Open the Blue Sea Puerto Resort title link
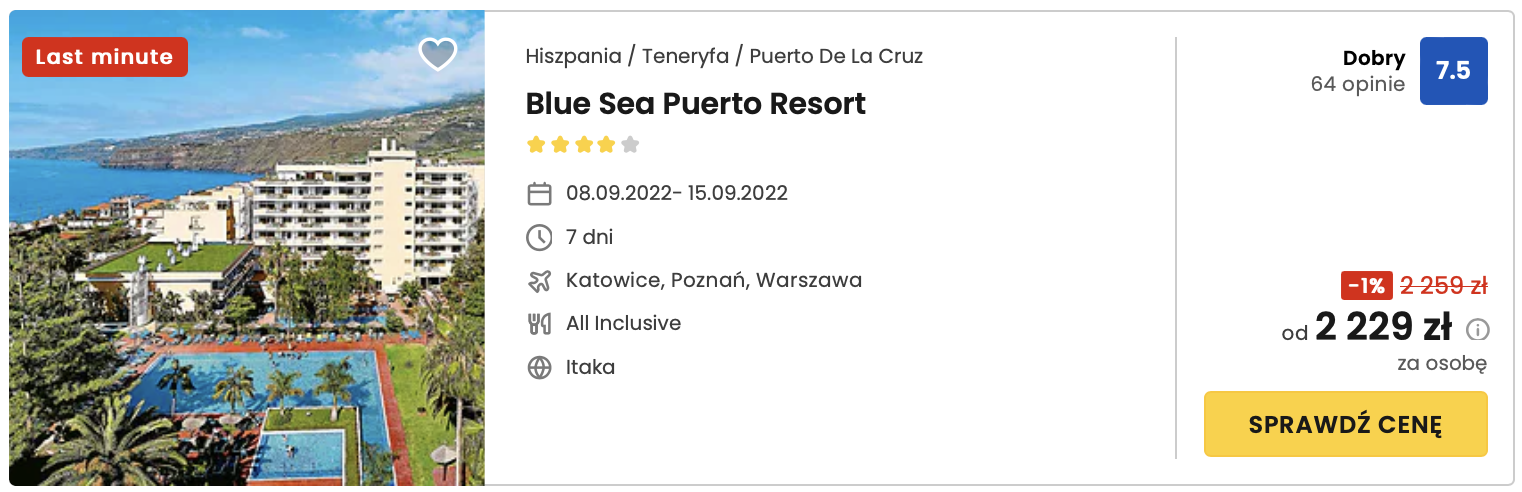Image resolution: width=1522 pixels, height=492 pixels. (x=696, y=104)
